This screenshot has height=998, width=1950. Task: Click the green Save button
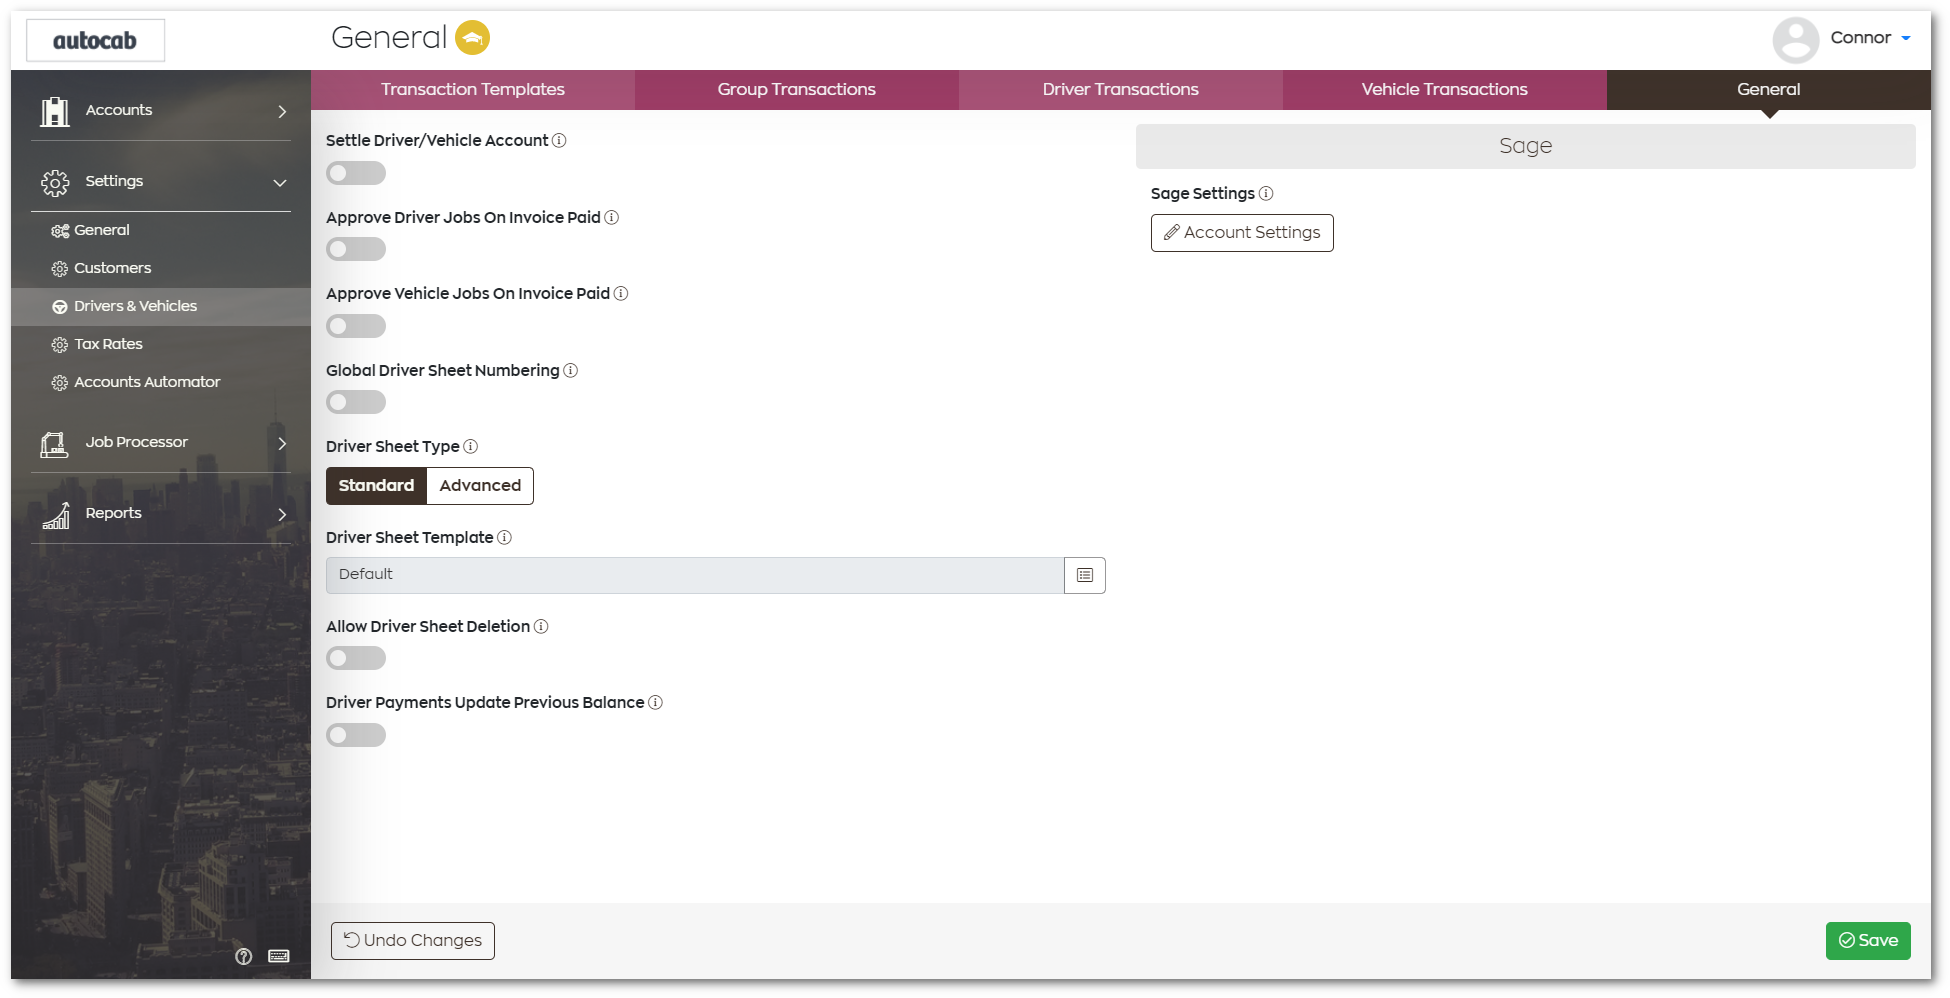coord(1868,941)
